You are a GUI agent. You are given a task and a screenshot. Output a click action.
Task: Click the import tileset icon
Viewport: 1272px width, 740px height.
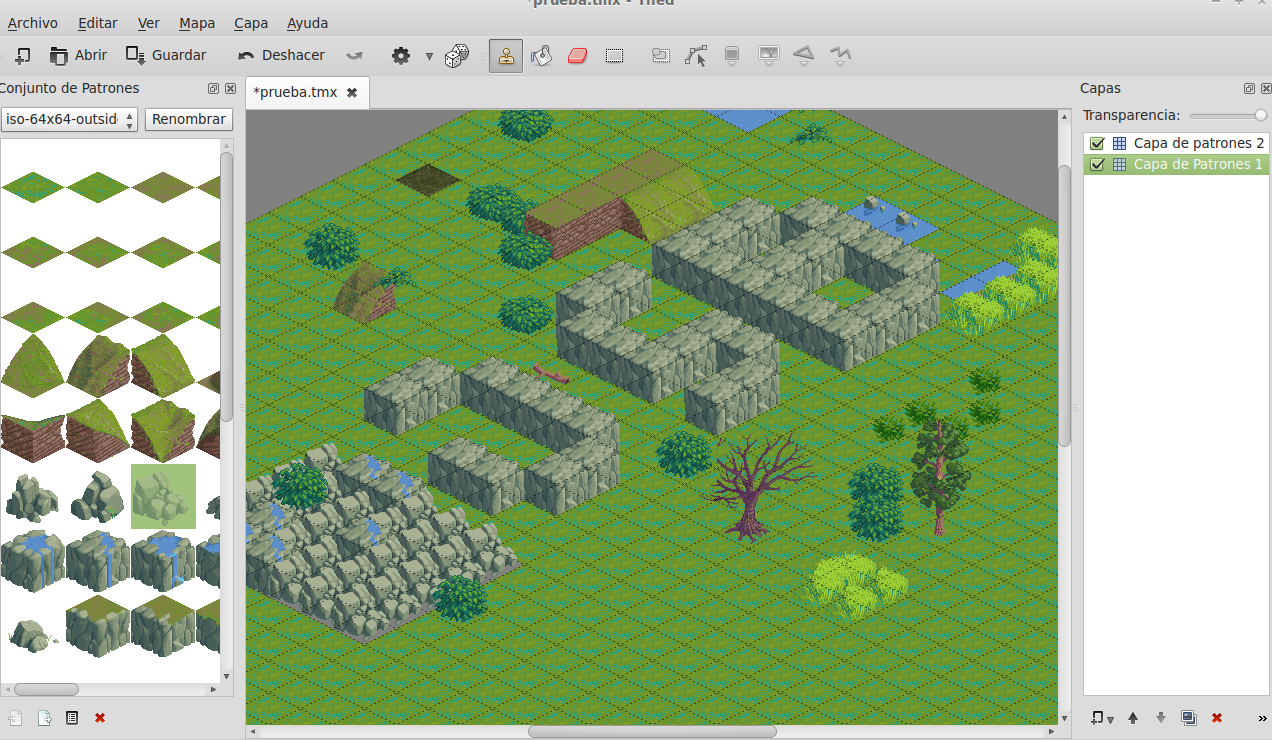(x=43, y=718)
